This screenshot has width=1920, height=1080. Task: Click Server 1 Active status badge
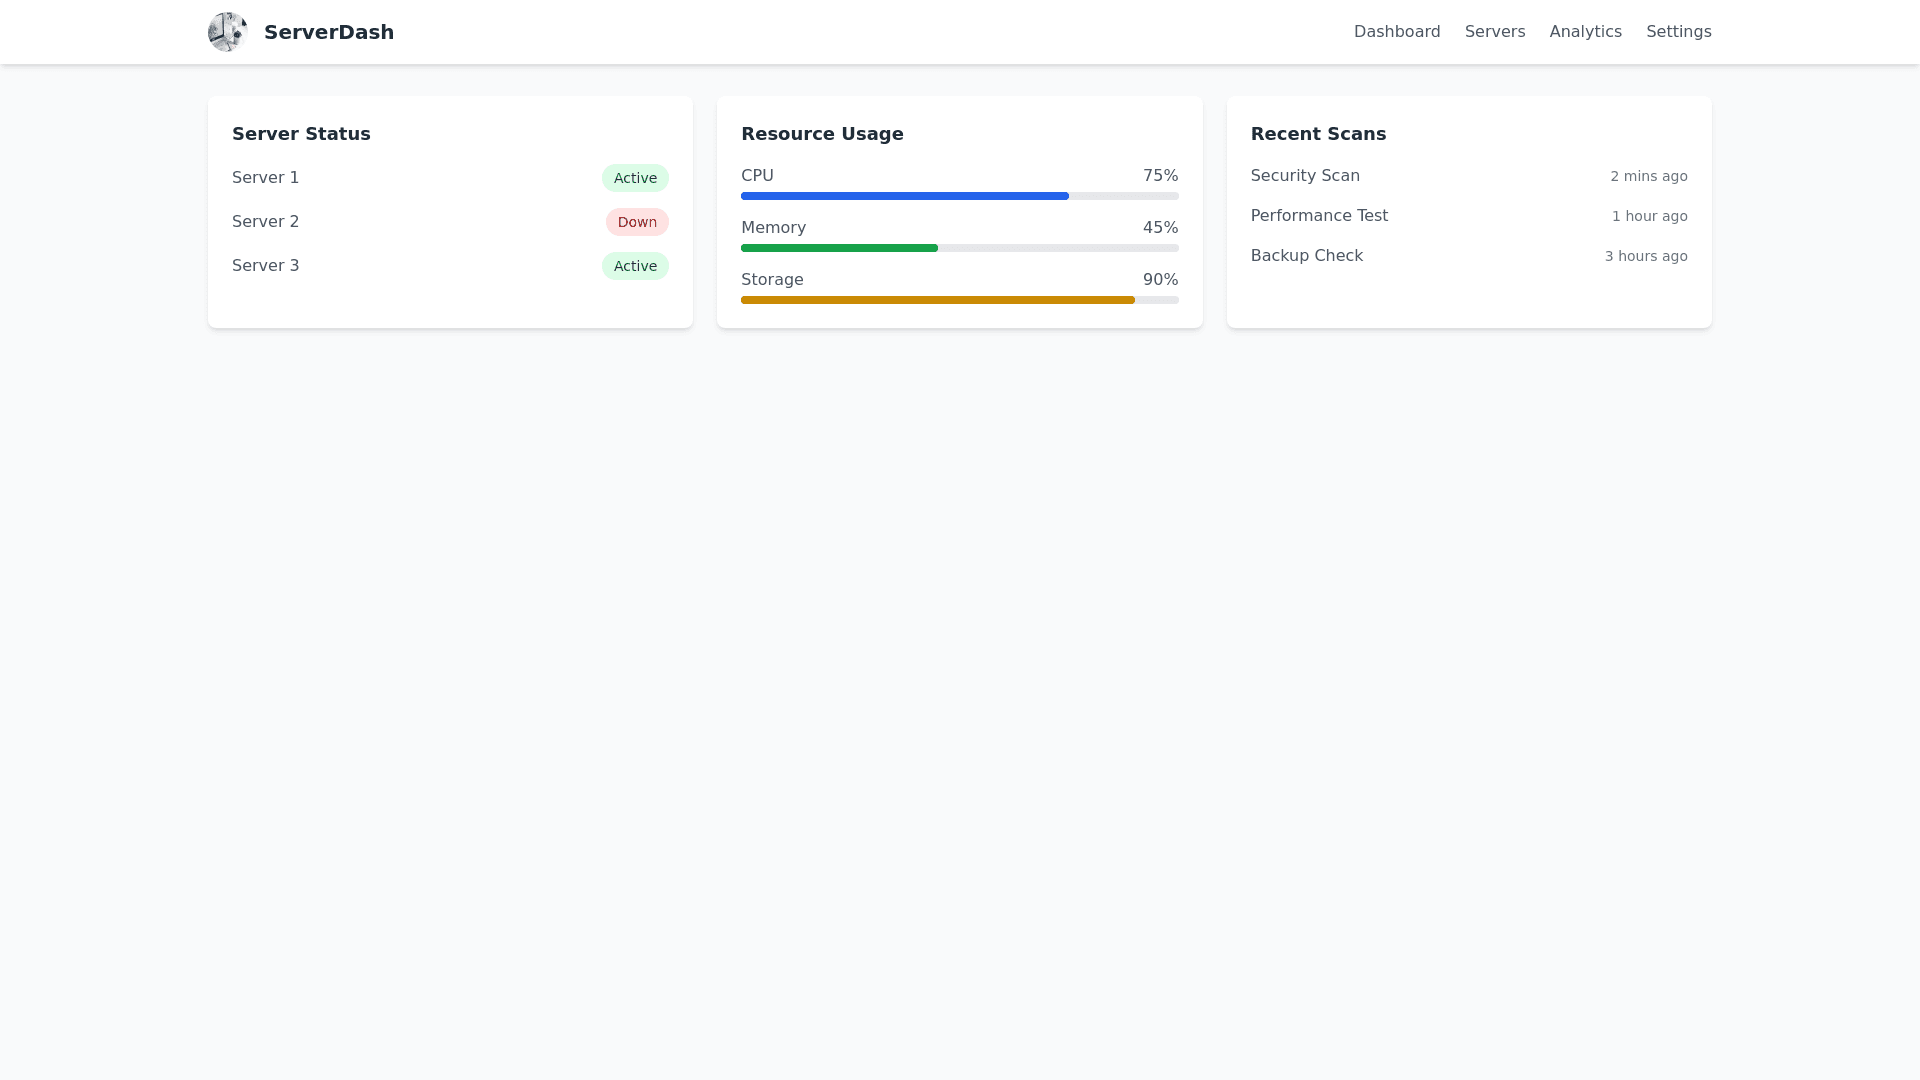tap(634, 178)
